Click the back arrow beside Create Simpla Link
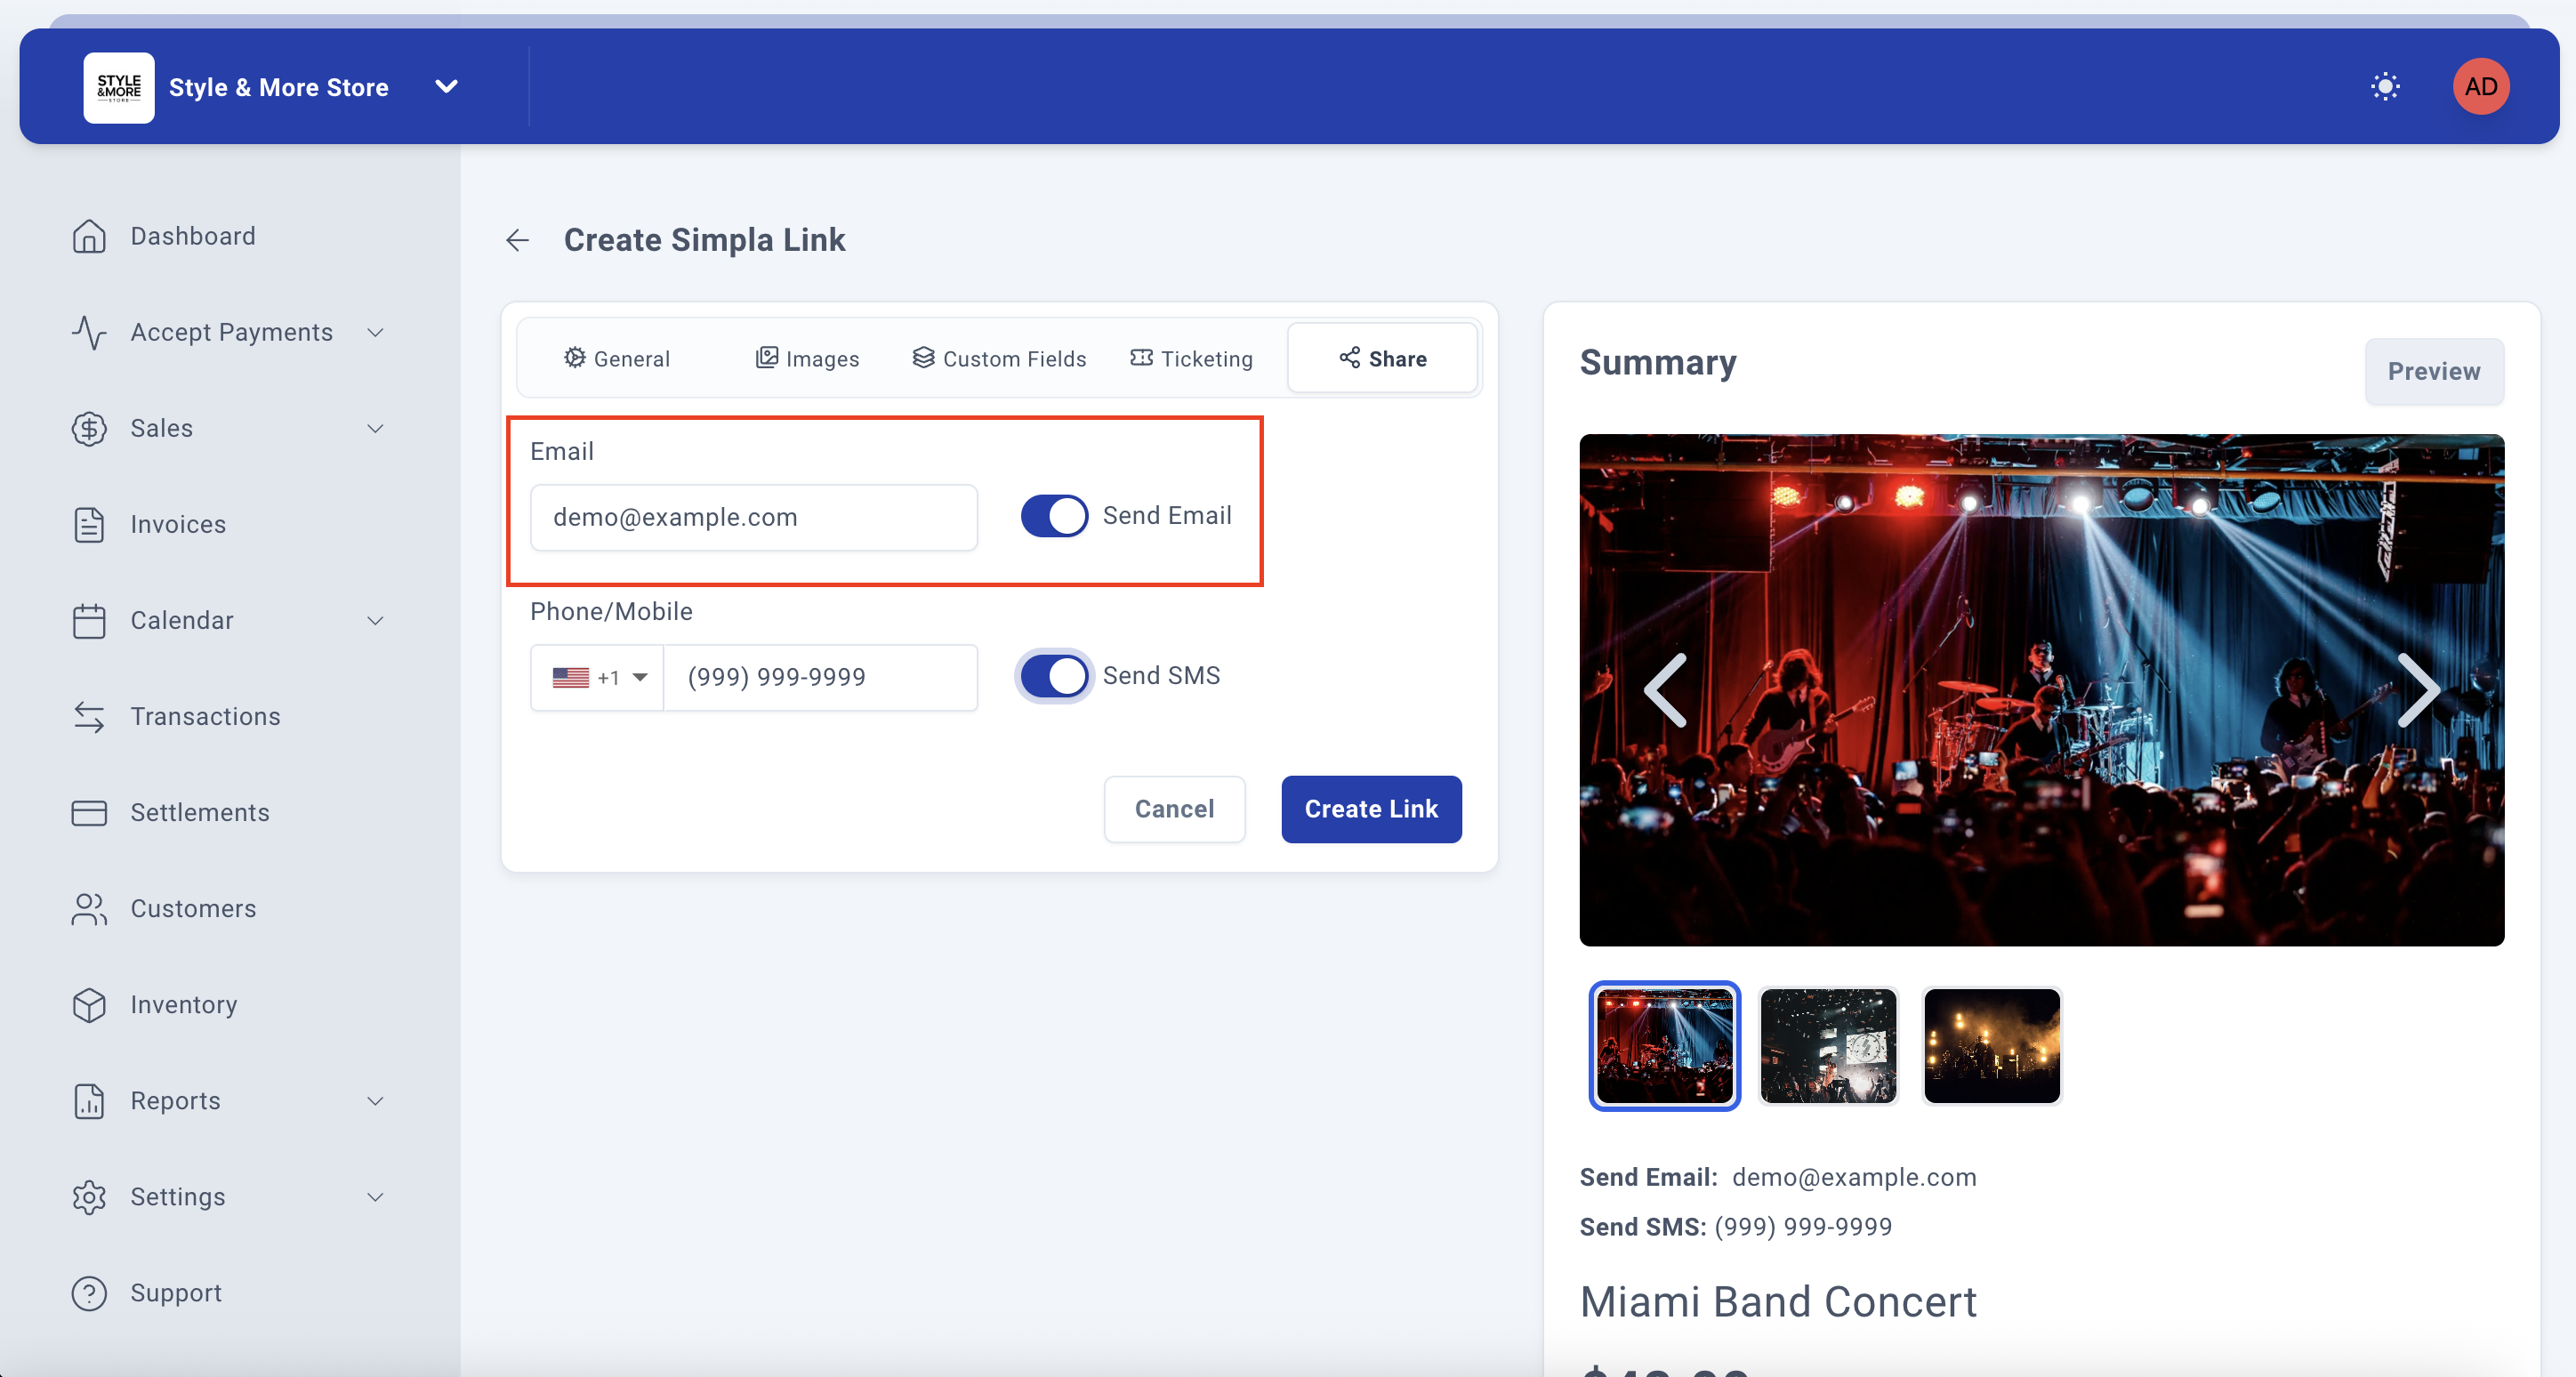 click(517, 240)
